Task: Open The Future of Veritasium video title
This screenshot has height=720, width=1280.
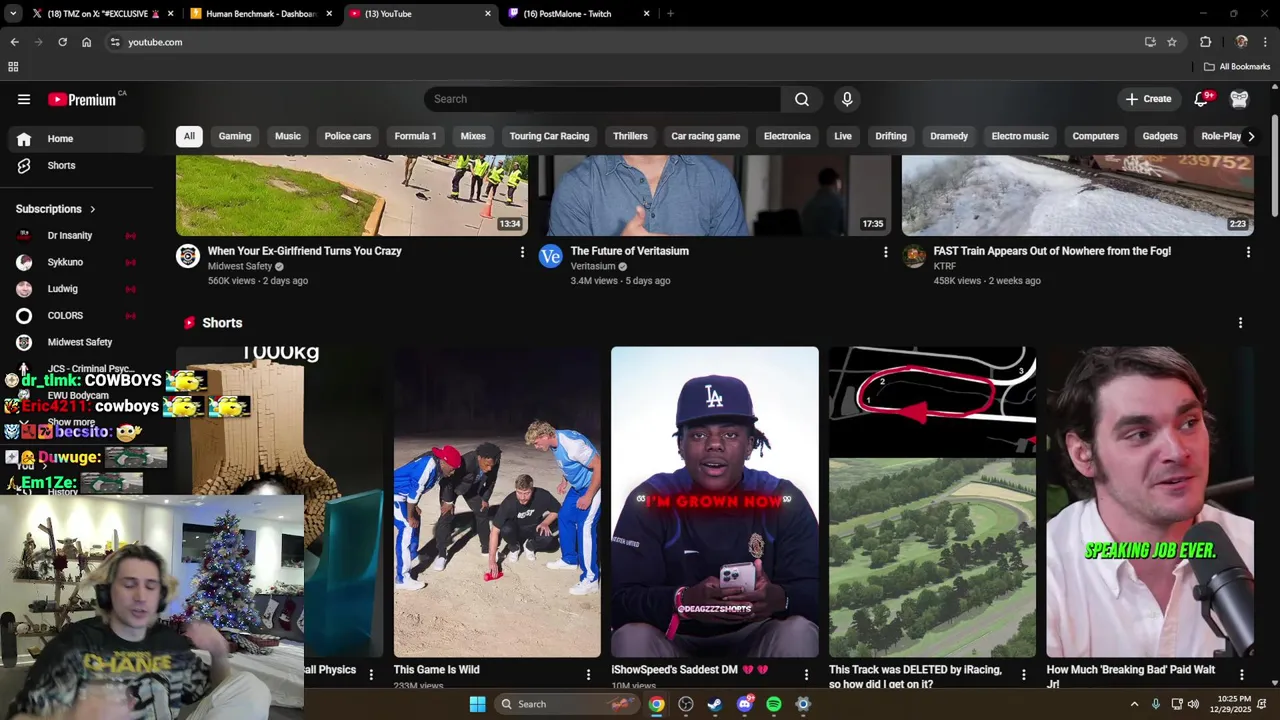Action: point(629,251)
